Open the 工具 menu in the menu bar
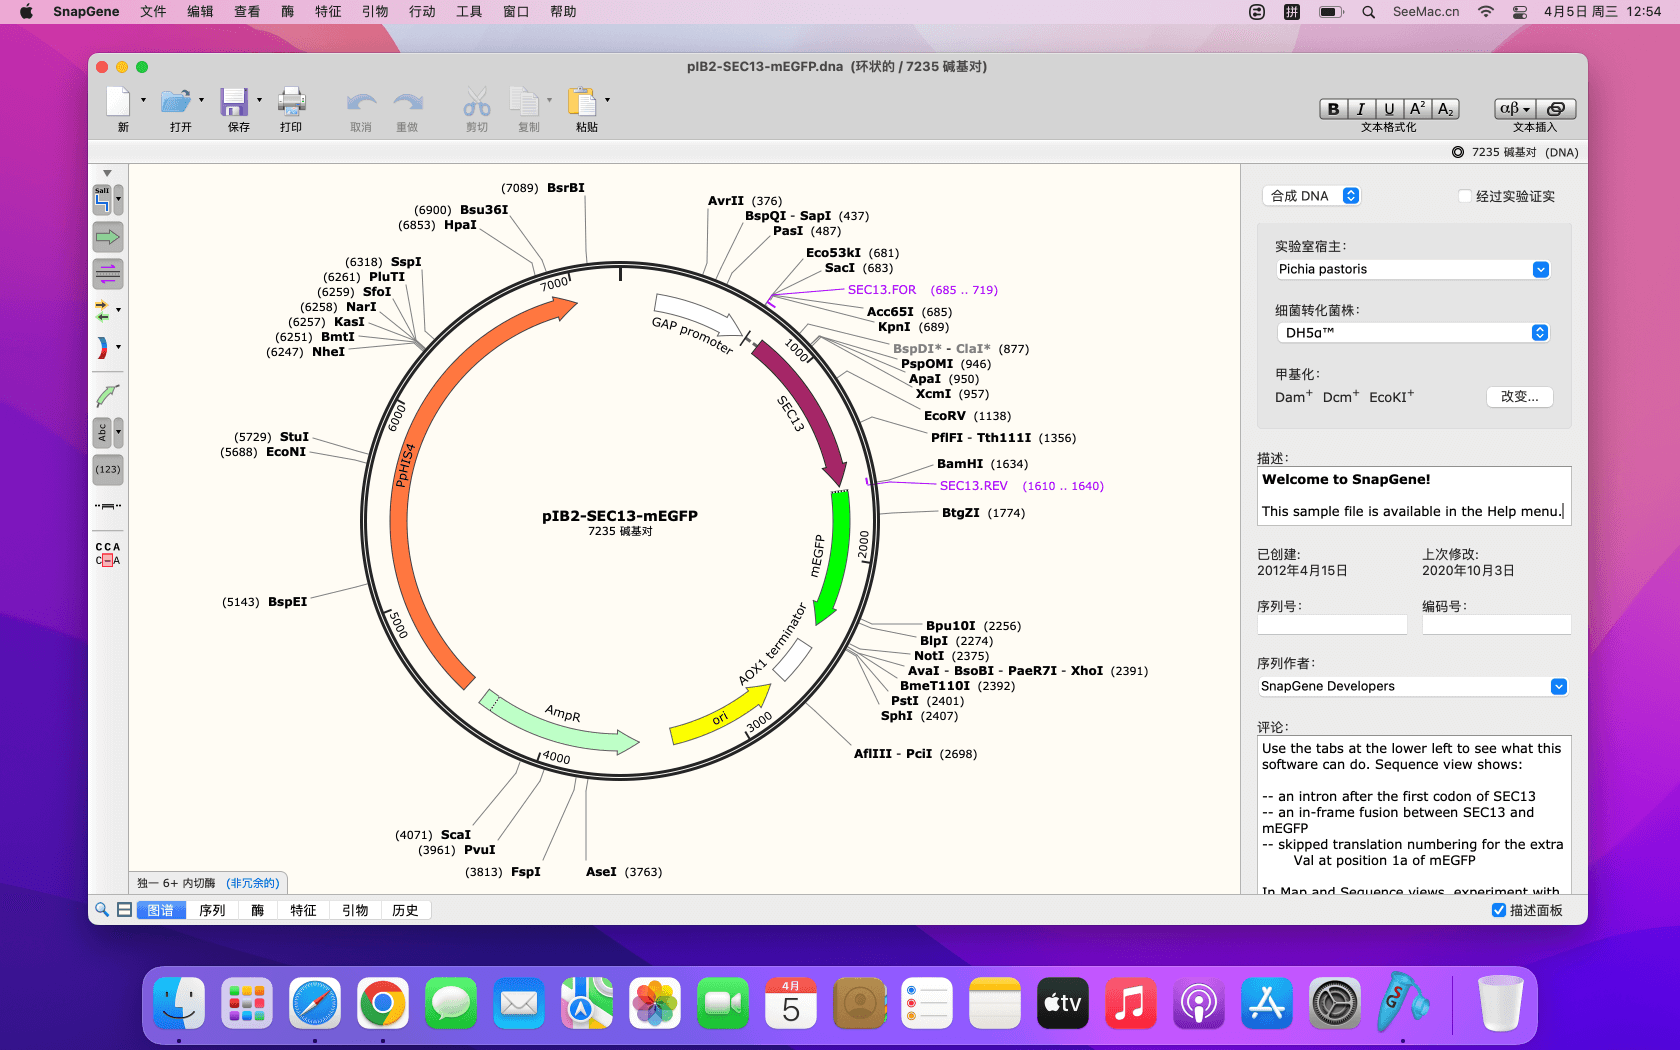 pyautogui.click(x=469, y=12)
